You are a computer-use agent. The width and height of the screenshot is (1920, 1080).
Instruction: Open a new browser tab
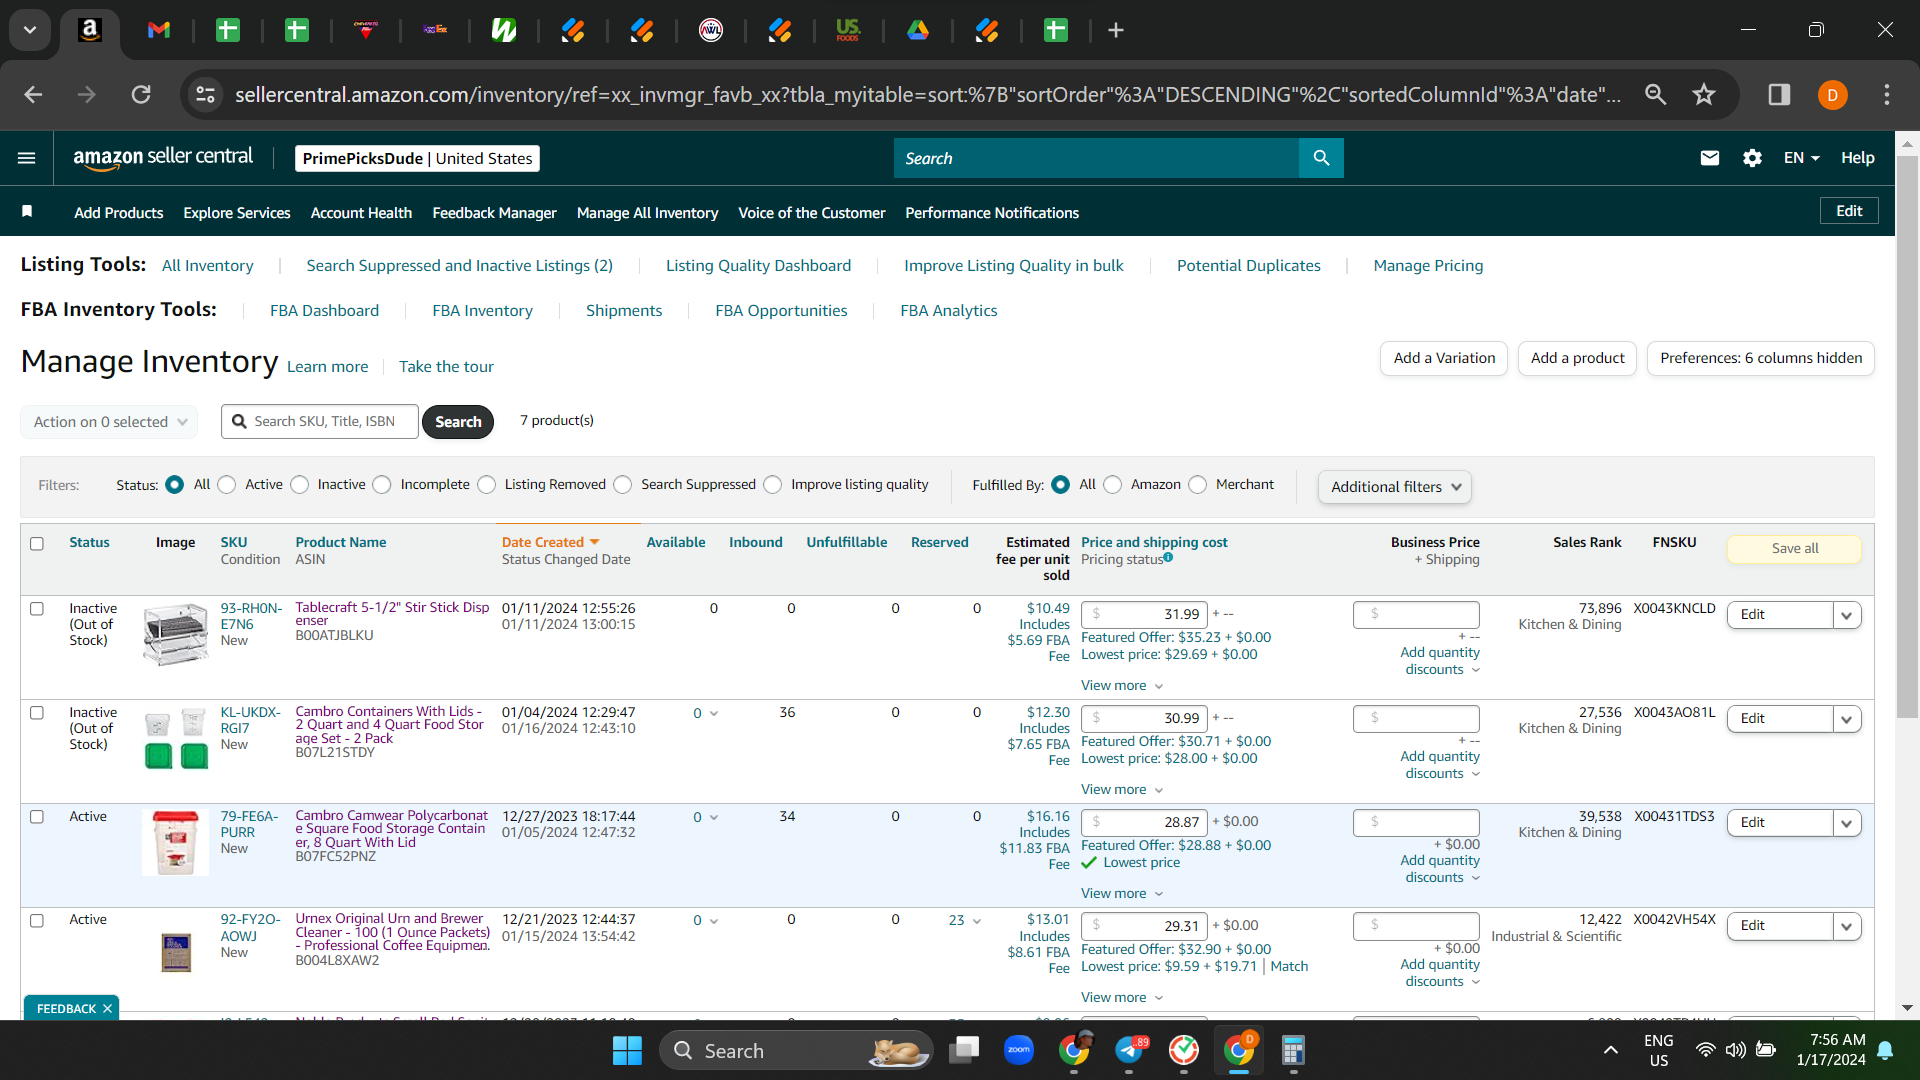click(x=1116, y=30)
